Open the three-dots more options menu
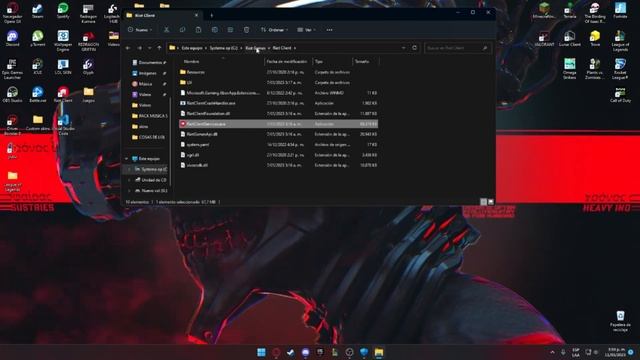This screenshot has height=360, width=640. (x=329, y=30)
